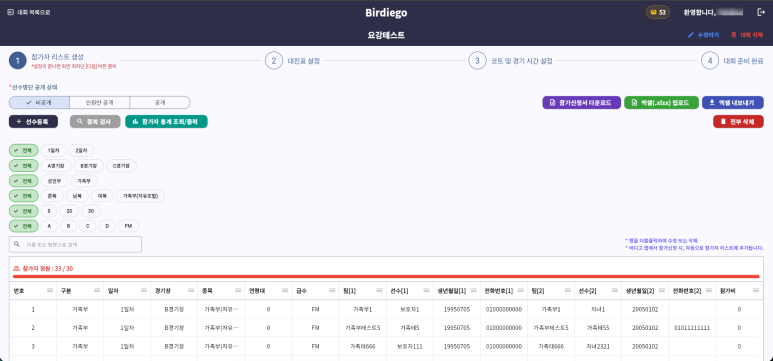Toggle the 2일차 filter chip
The image size is (773, 361).
tap(81, 150)
